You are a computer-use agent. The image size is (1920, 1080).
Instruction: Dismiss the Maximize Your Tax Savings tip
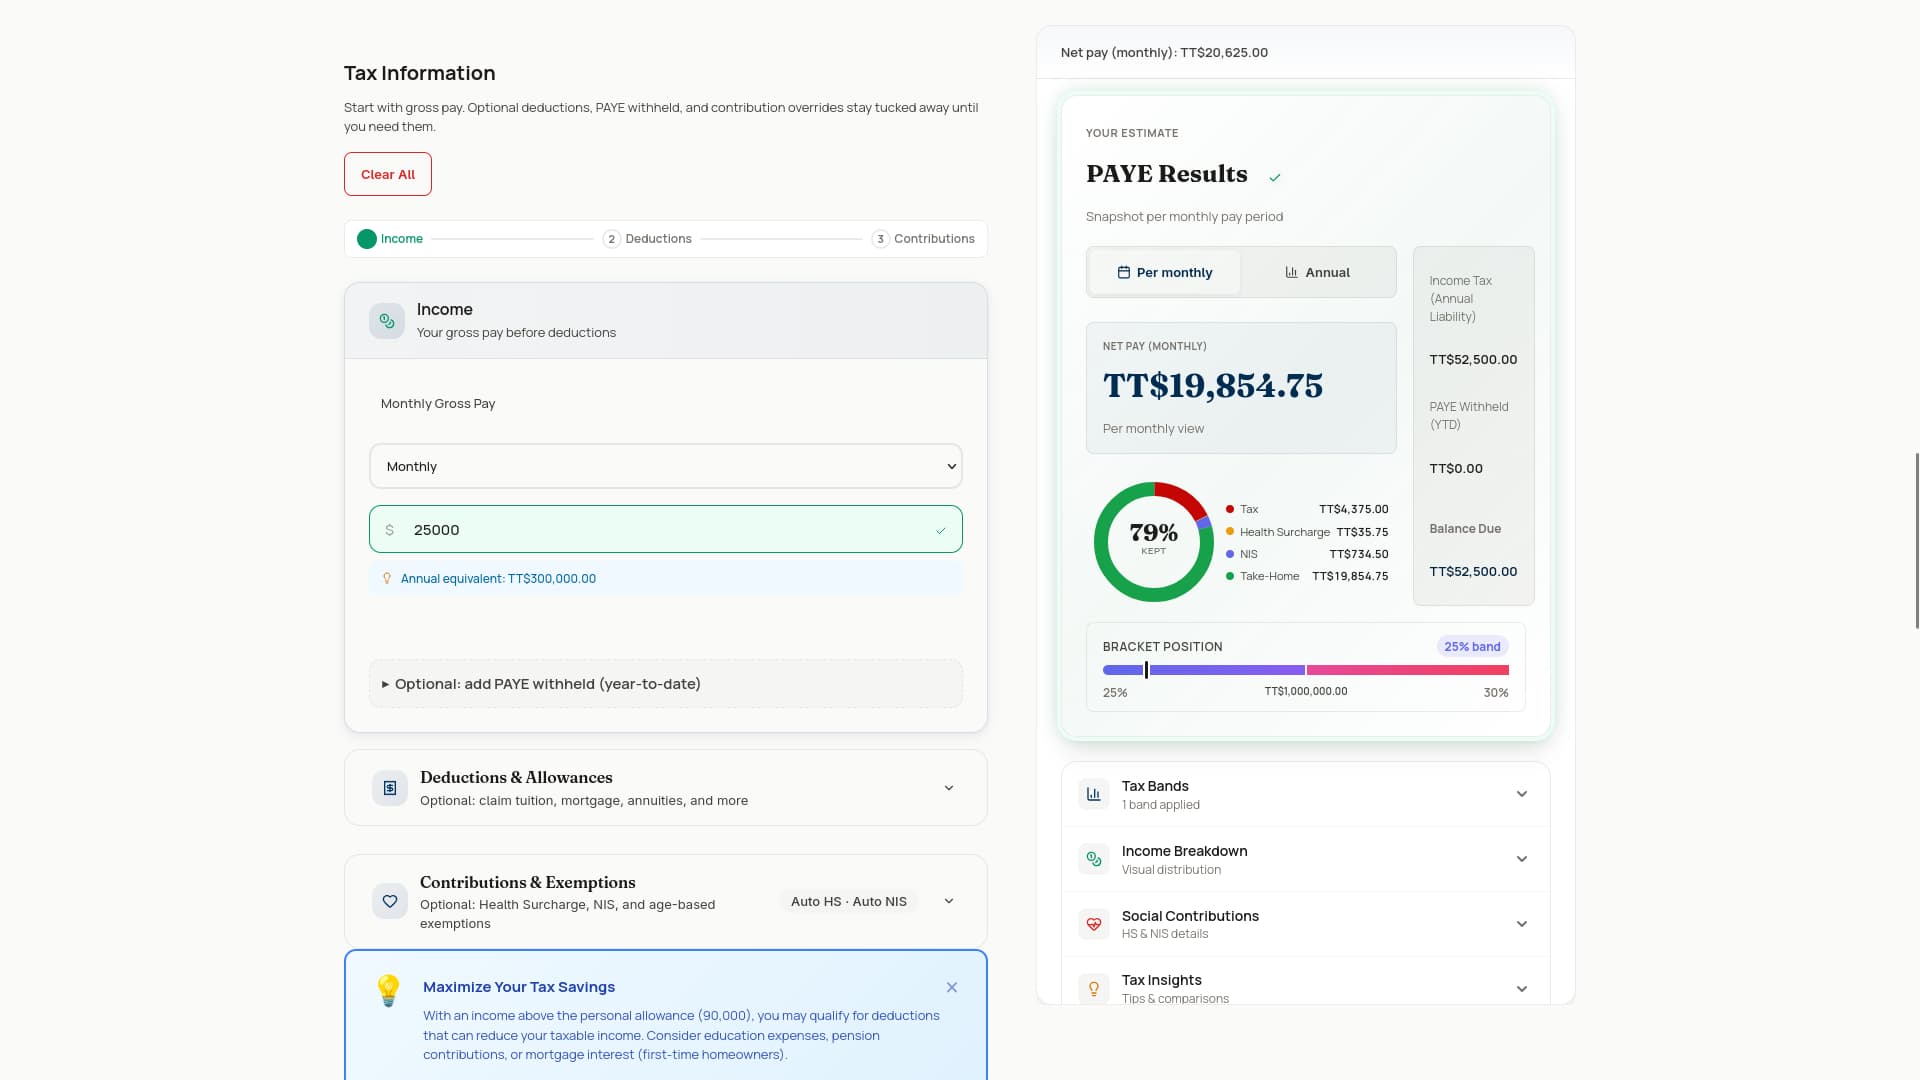[x=952, y=987]
